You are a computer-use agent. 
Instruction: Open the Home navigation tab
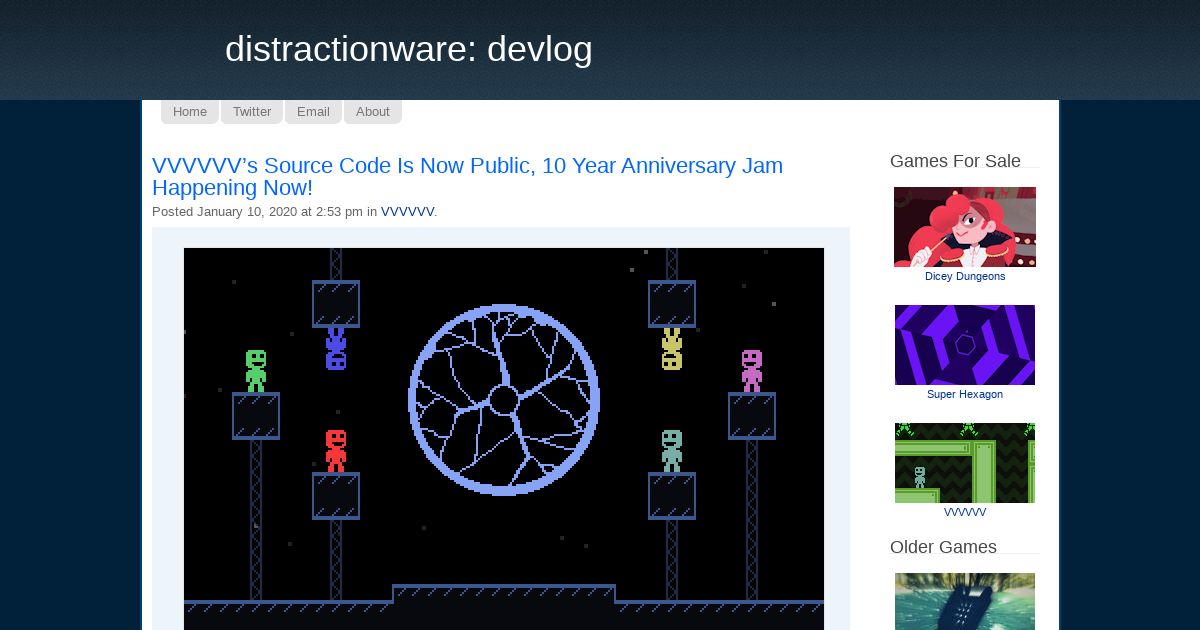click(x=190, y=112)
